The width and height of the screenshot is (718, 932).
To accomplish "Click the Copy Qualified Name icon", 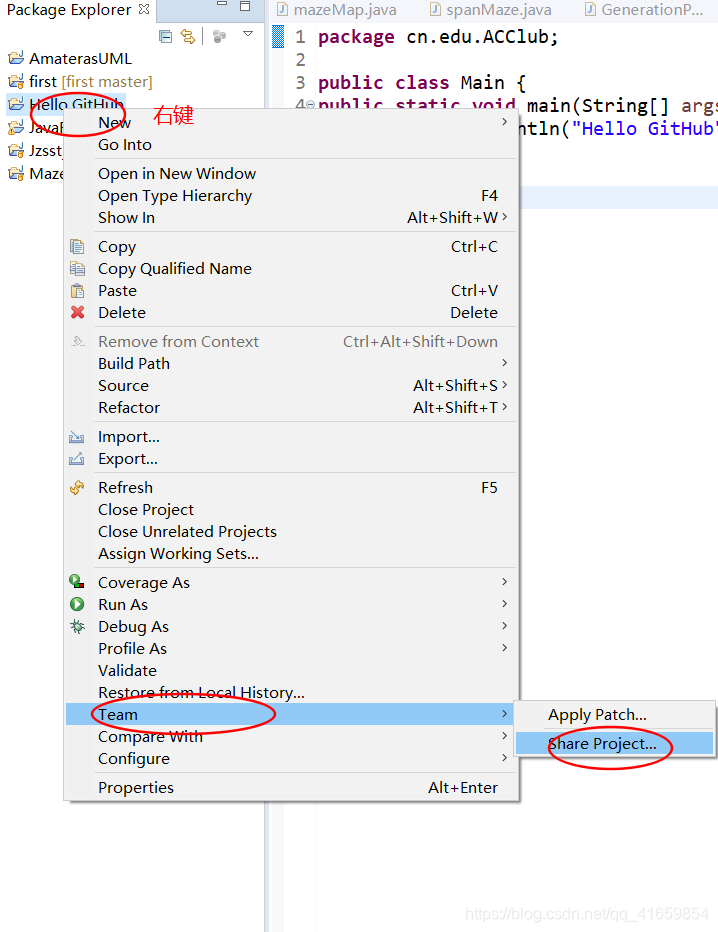I will tap(77, 268).
